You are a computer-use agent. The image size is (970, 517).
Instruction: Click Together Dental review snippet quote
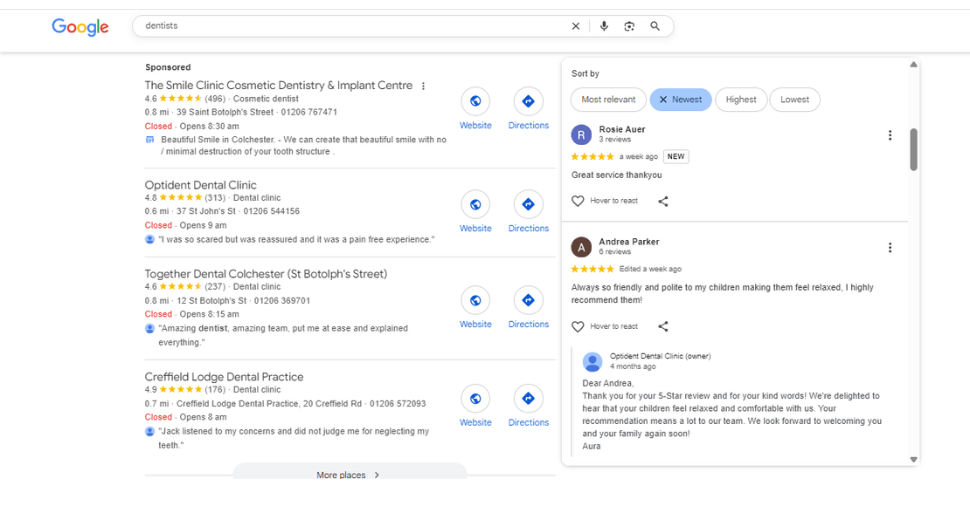[283, 335]
